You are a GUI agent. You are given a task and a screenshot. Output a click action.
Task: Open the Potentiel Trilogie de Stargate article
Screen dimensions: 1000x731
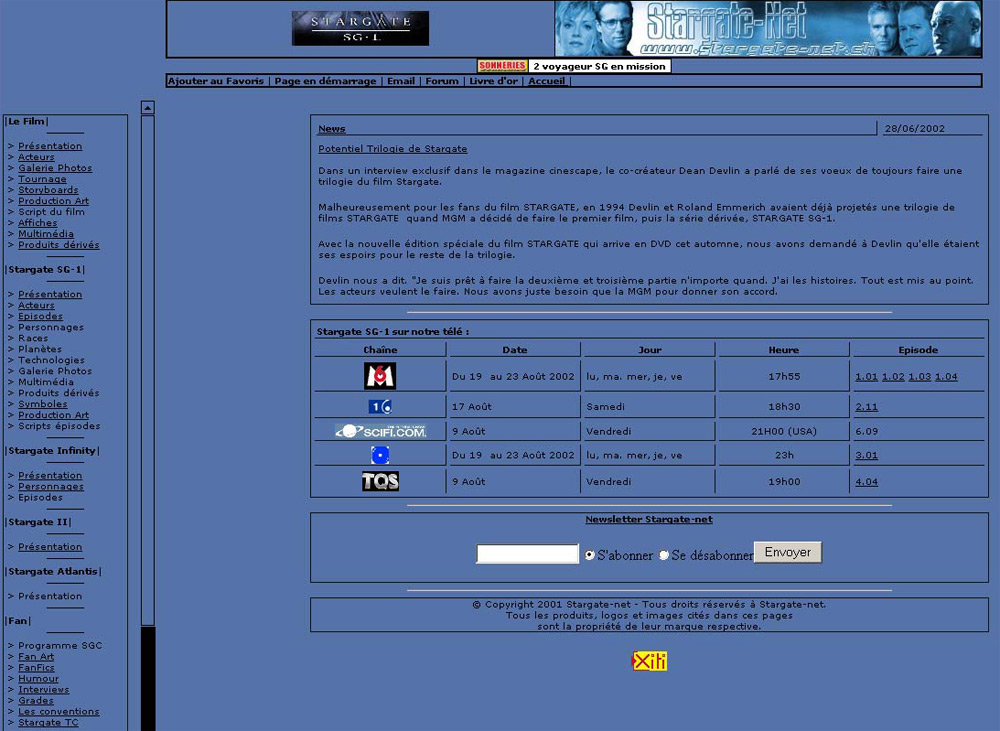[x=393, y=149]
